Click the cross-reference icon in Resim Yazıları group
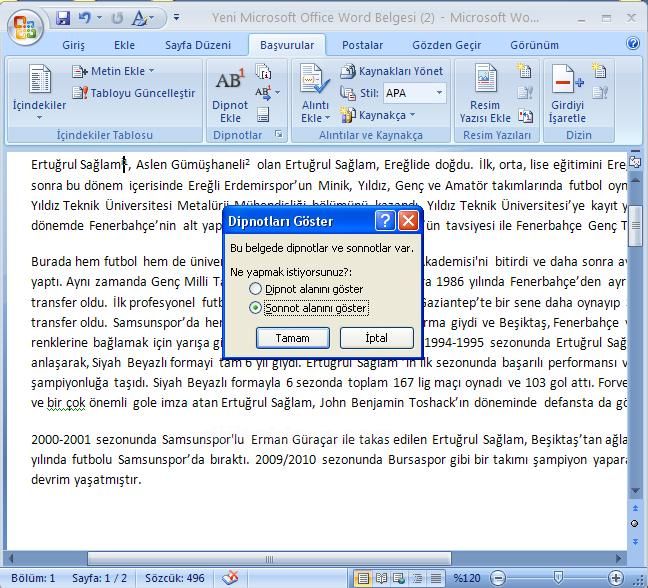 (x=525, y=116)
